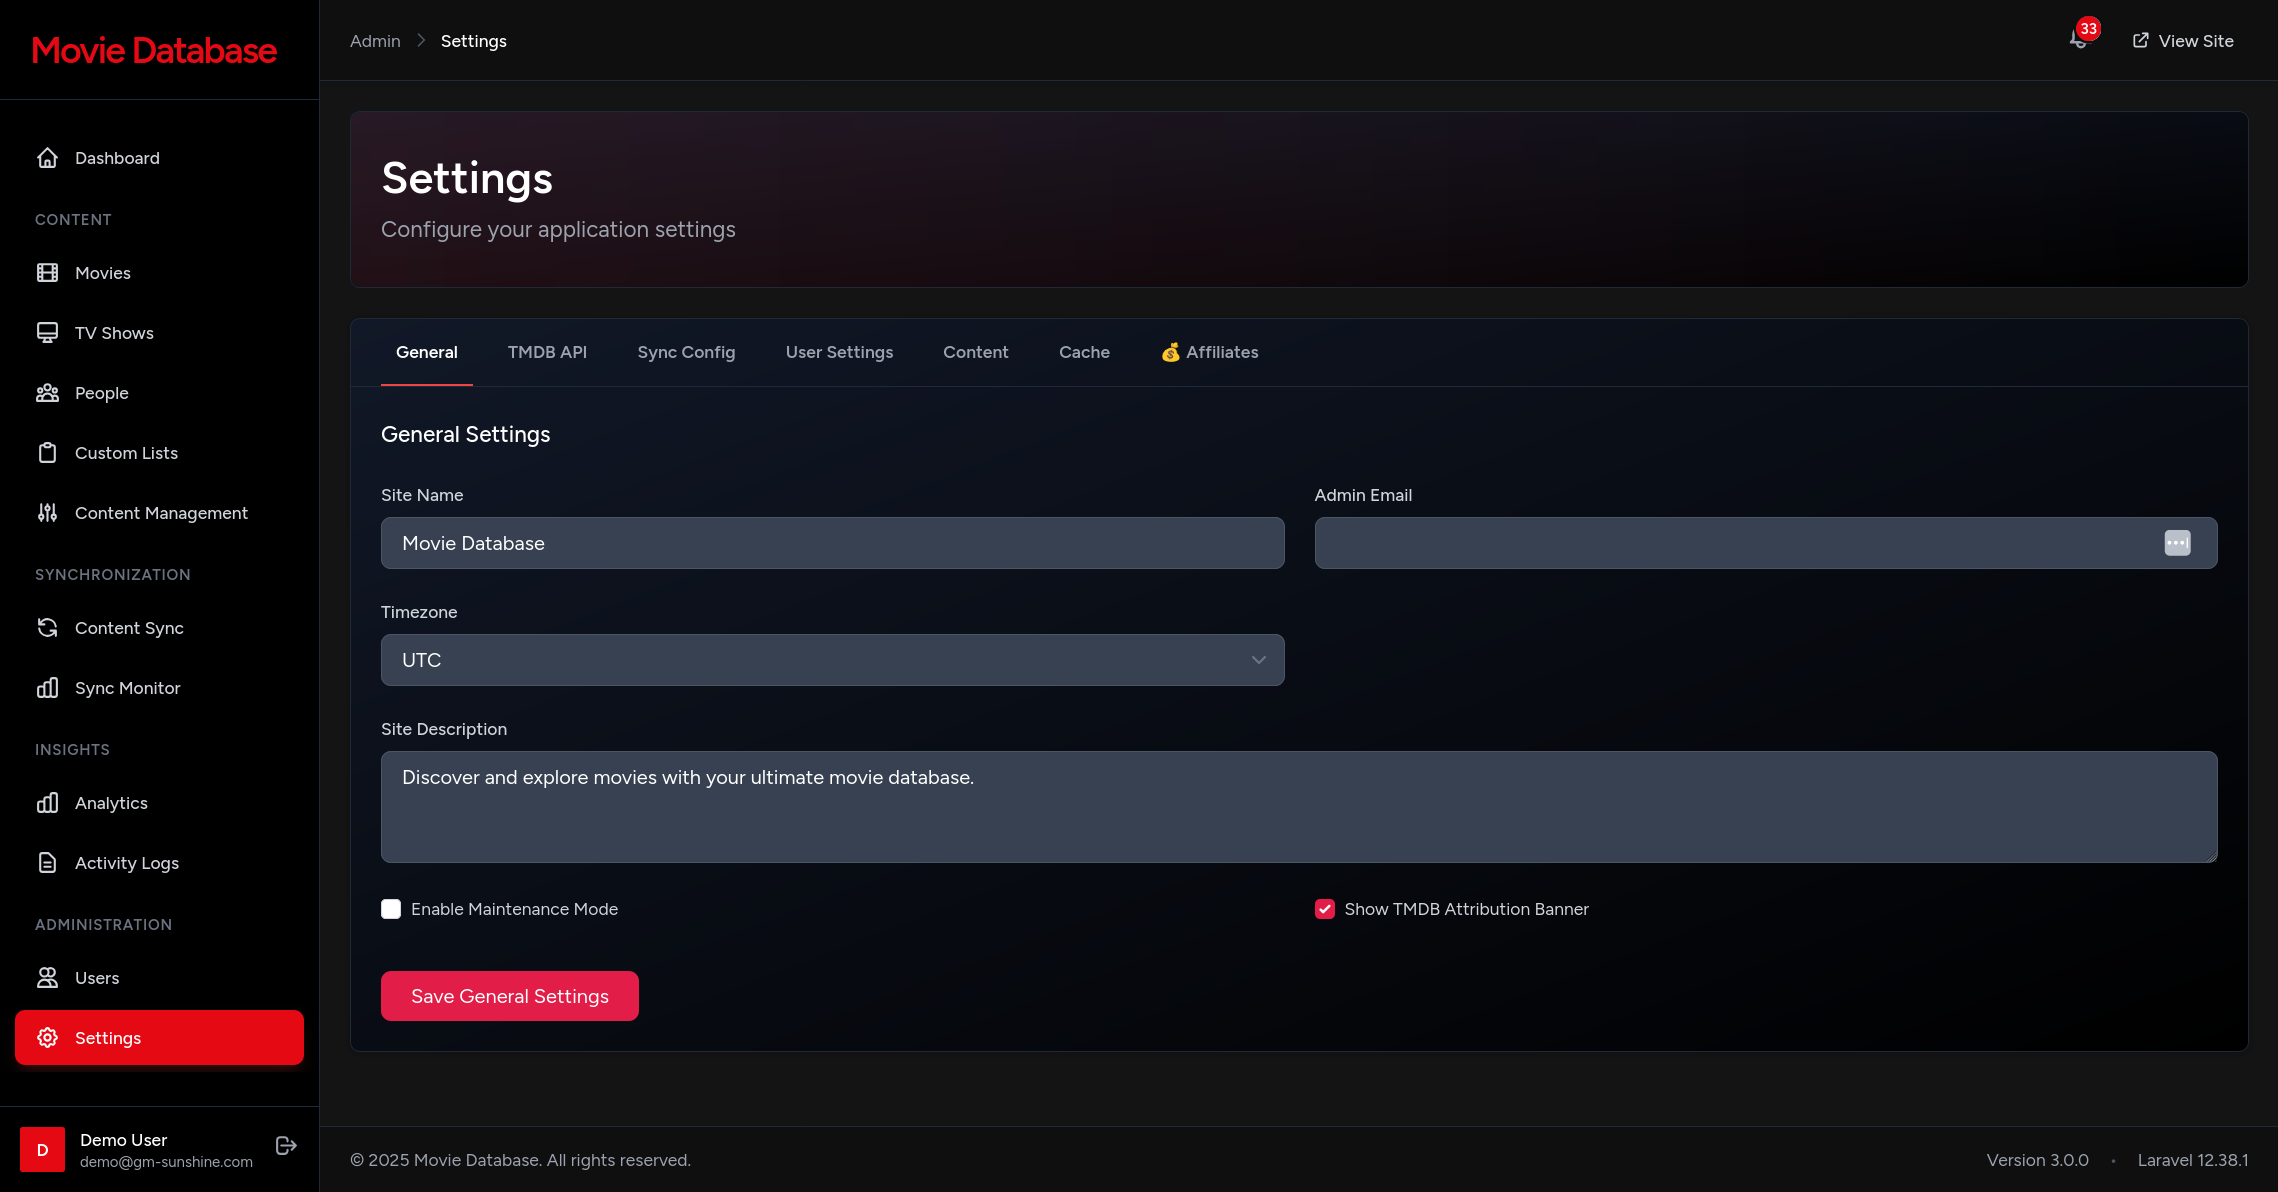Click the notification bell icon

coord(2078,40)
